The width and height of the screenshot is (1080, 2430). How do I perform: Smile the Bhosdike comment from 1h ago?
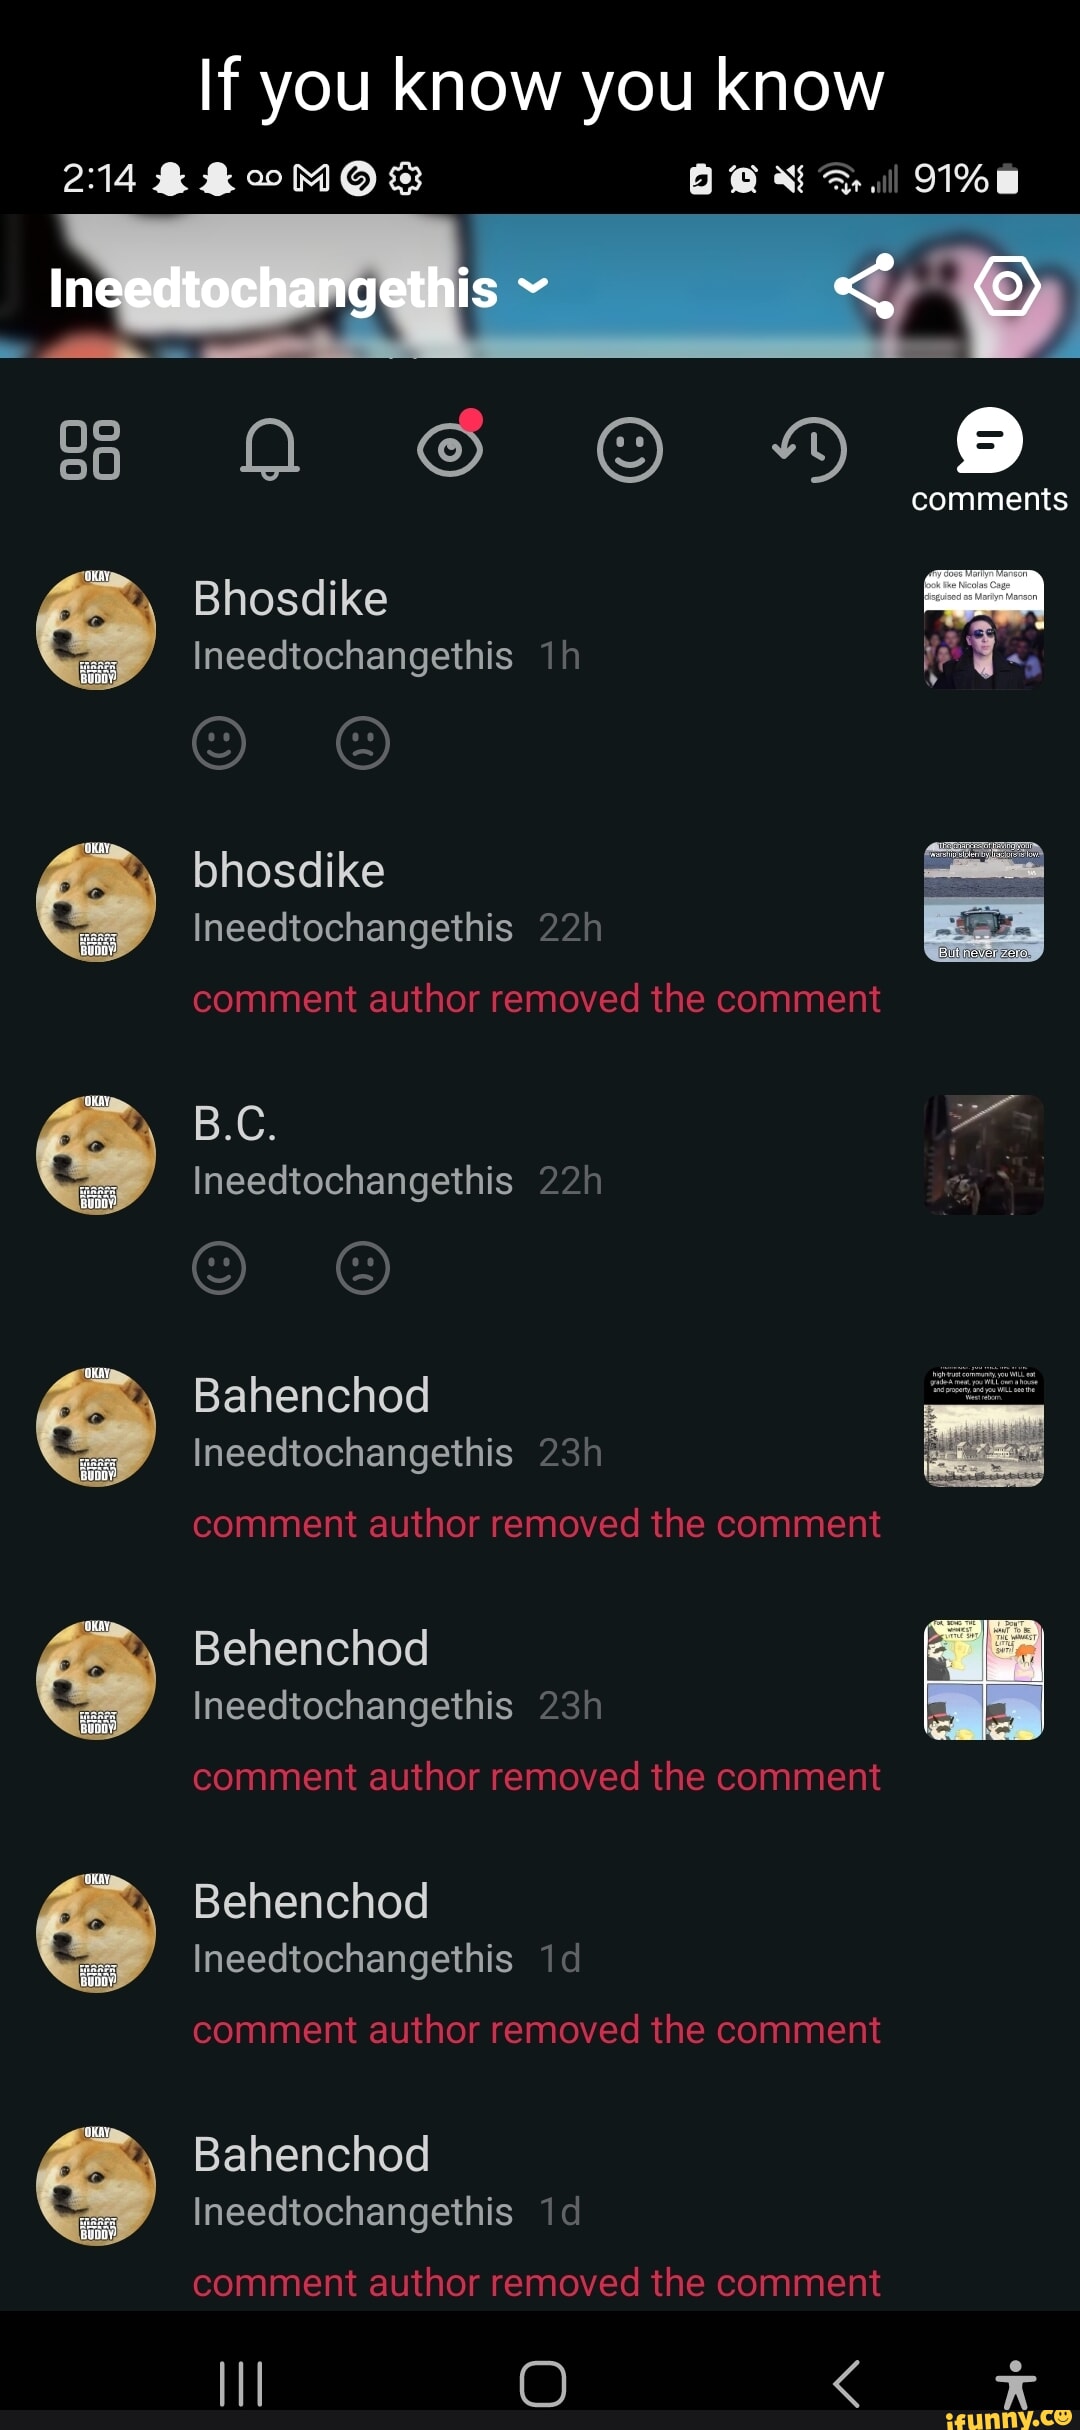tap(219, 743)
